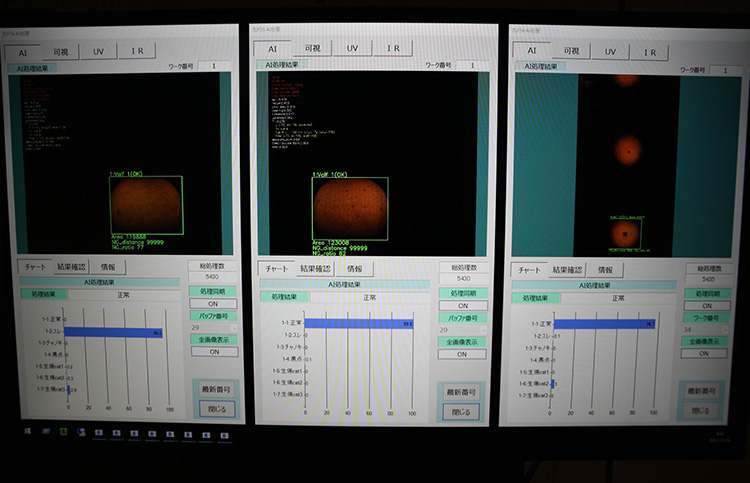Click the boxed orange fruit image in left window
Viewport: 750px width, 483px height.
click(x=146, y=205)
